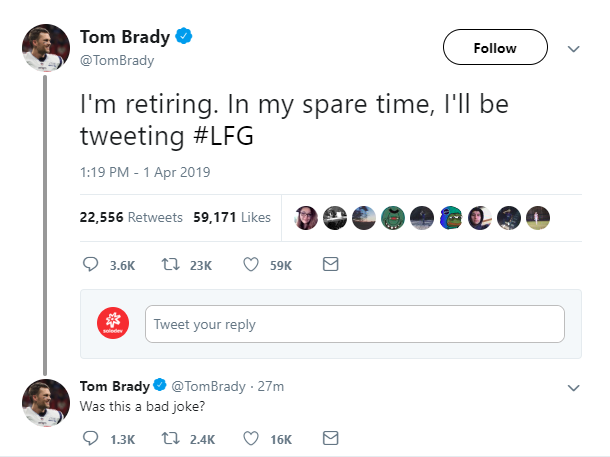610x457 pixels.
Task: Open the #LFG hashtag link
Action: (223, 136)
